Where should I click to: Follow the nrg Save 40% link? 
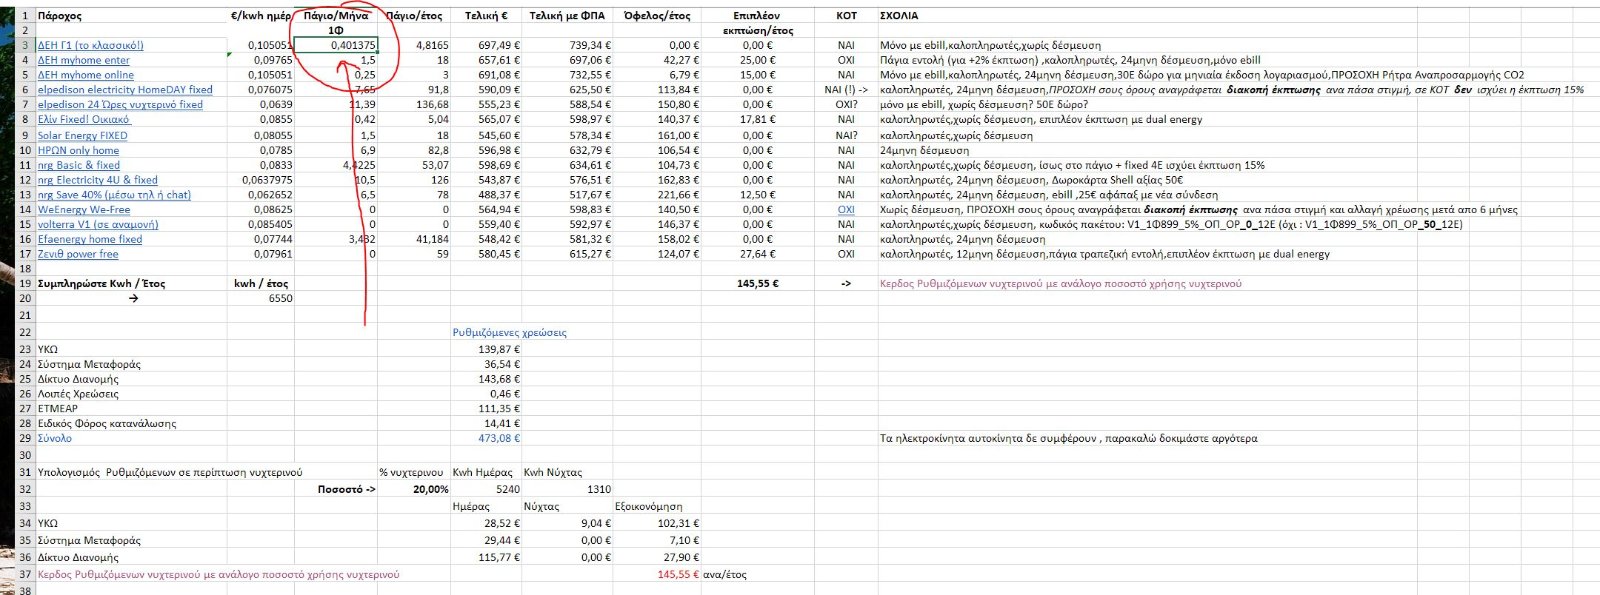pyautogui.click(x=114, y=195)
